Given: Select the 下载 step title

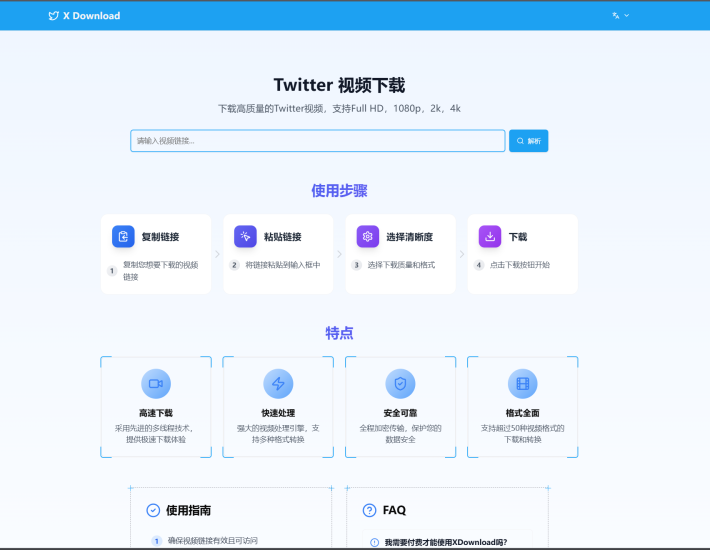Looking at the screenshot, I should (x=518, y=237).
